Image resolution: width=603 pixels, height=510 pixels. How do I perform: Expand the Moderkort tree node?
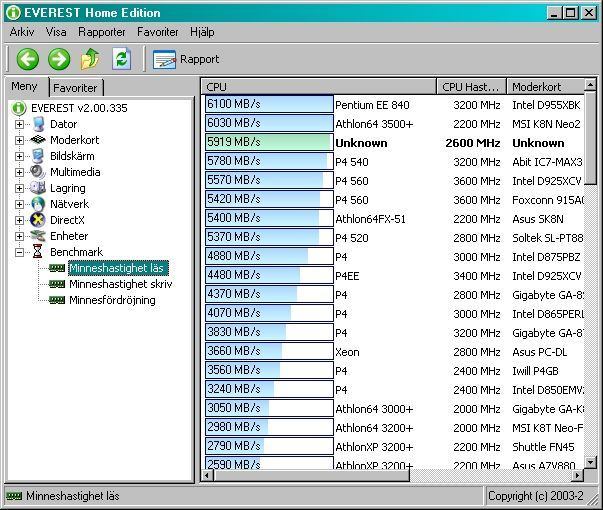point(19,140)
